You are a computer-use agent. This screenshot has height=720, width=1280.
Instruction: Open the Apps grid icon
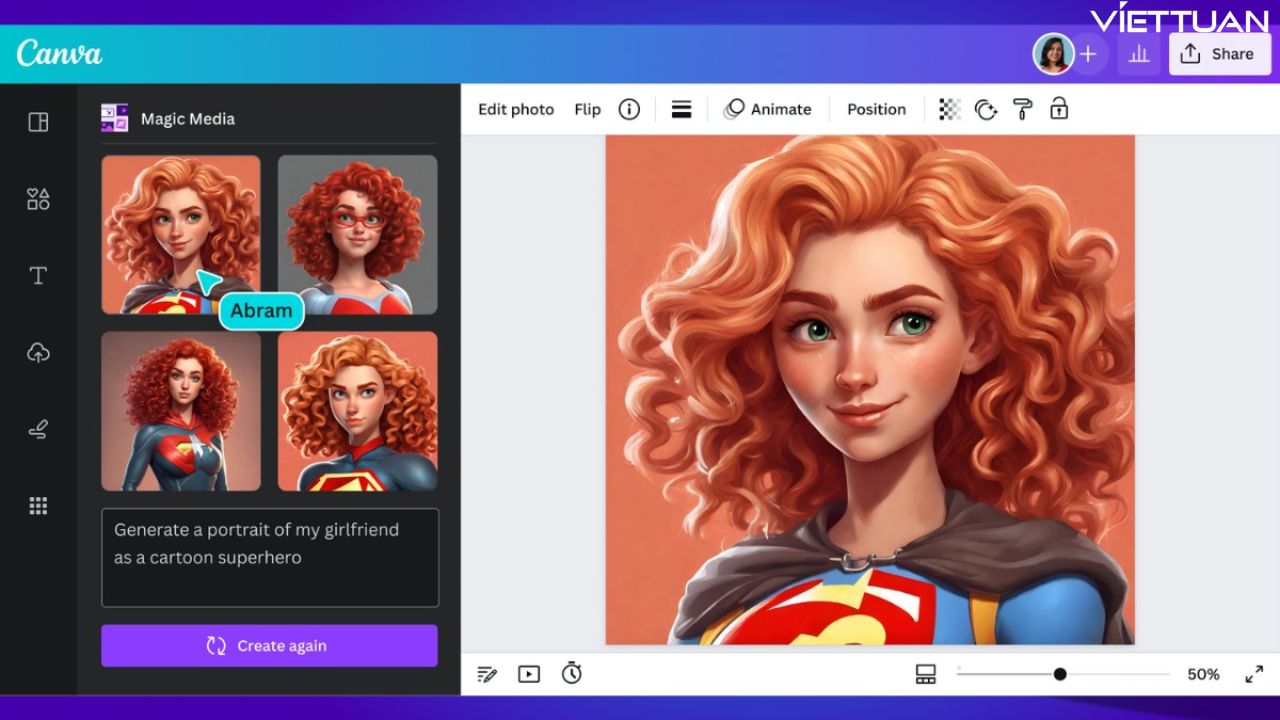click(38, 506)
